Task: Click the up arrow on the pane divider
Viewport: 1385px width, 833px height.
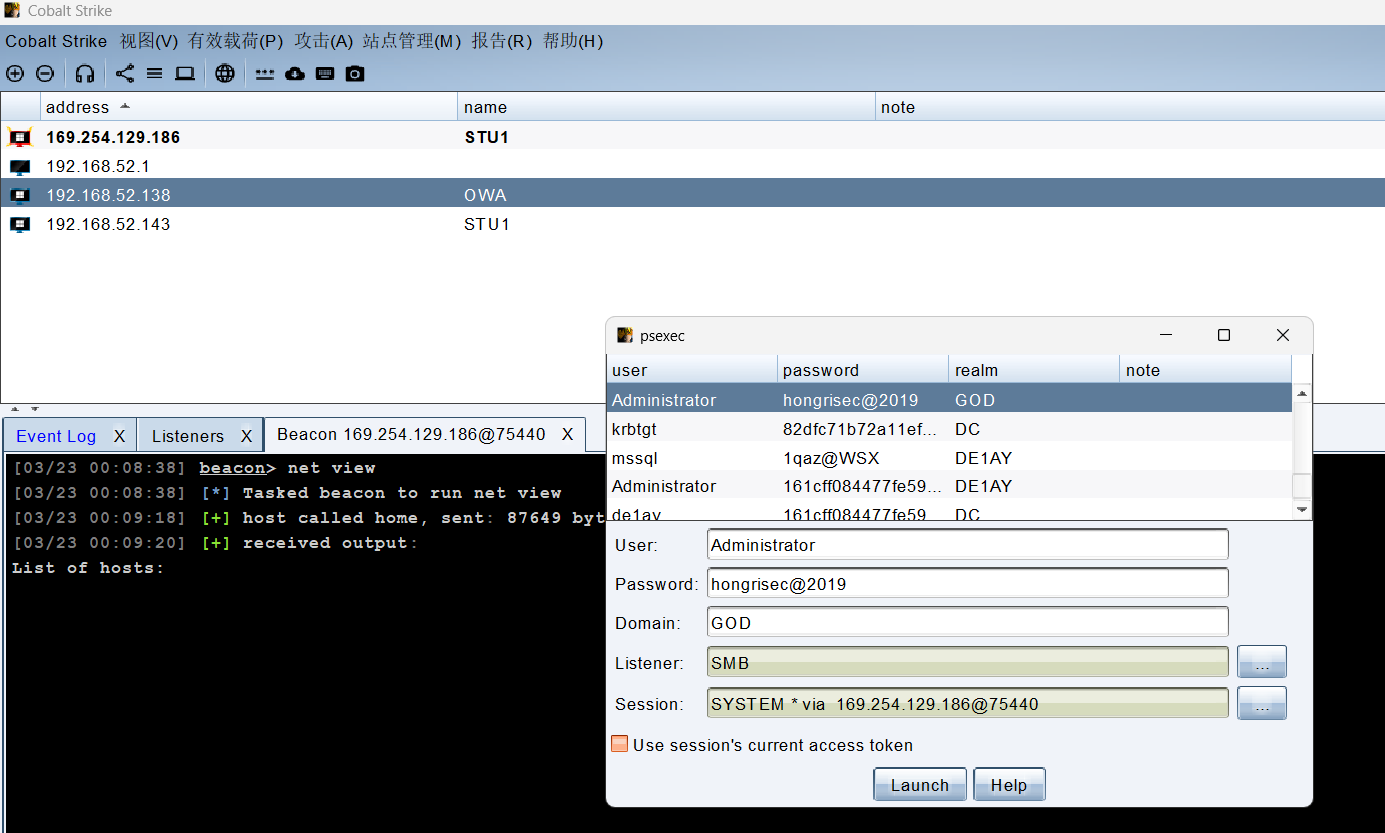Action: (x=16, y=409)
